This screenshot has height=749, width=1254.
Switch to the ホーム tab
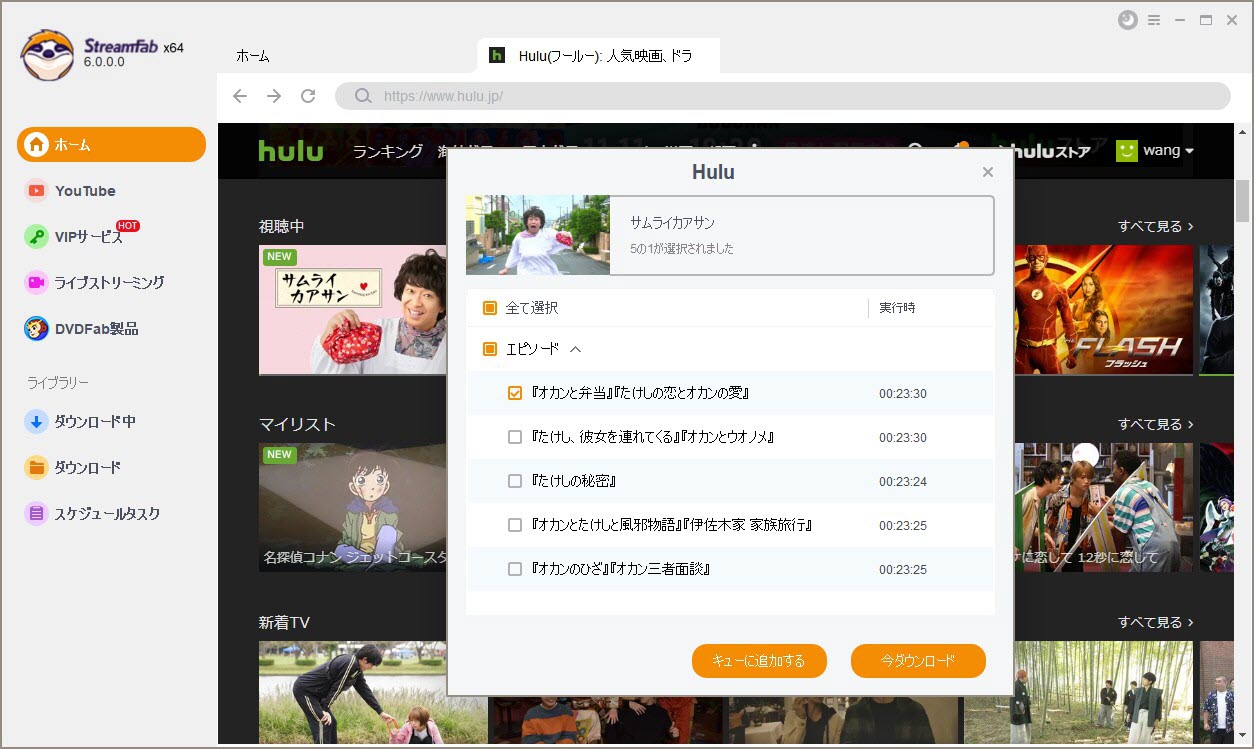tap(253, 56)
